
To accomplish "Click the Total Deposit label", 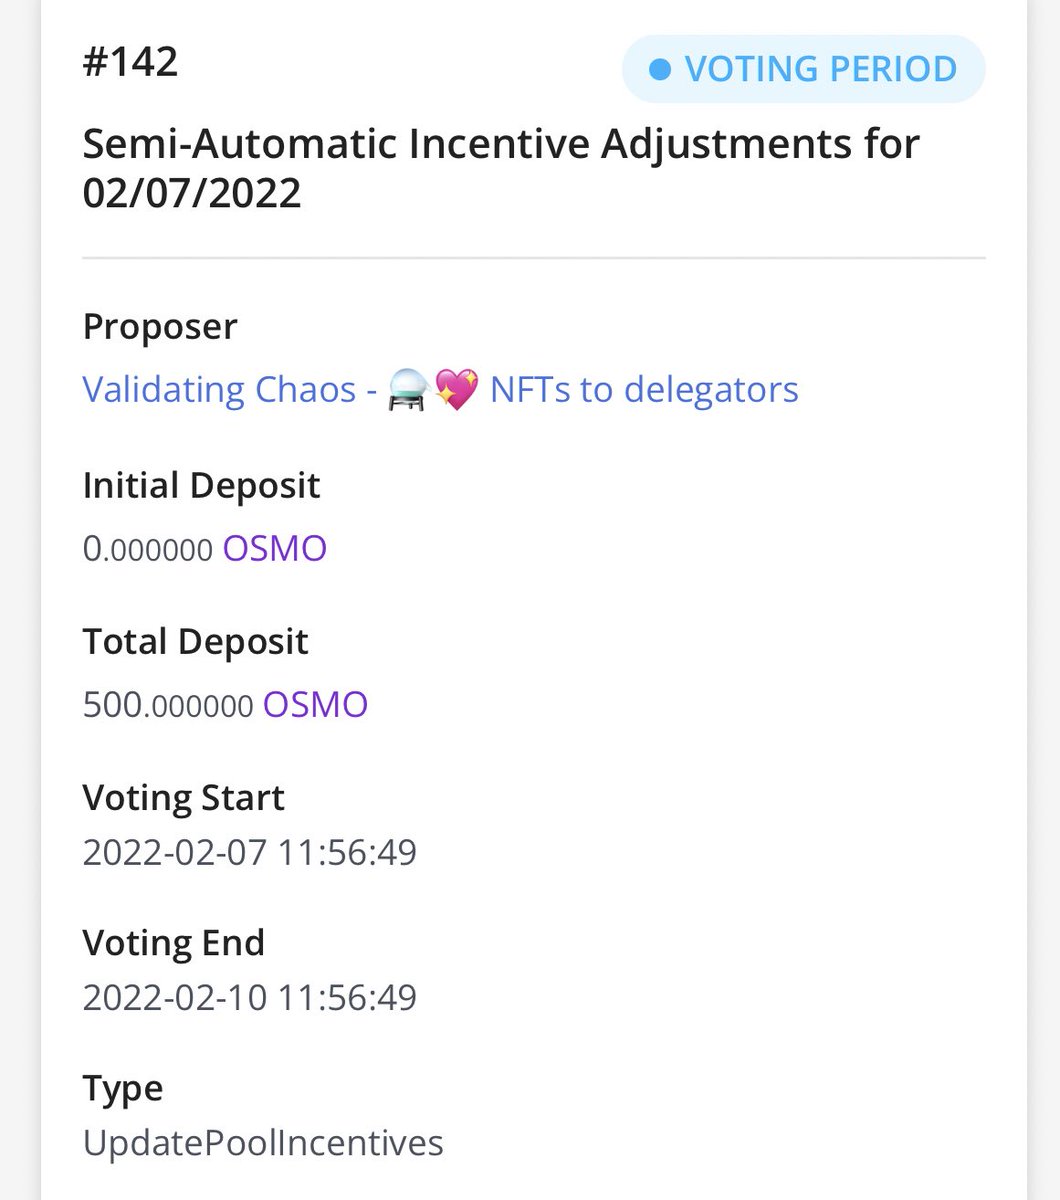I will tap(195, 641).
